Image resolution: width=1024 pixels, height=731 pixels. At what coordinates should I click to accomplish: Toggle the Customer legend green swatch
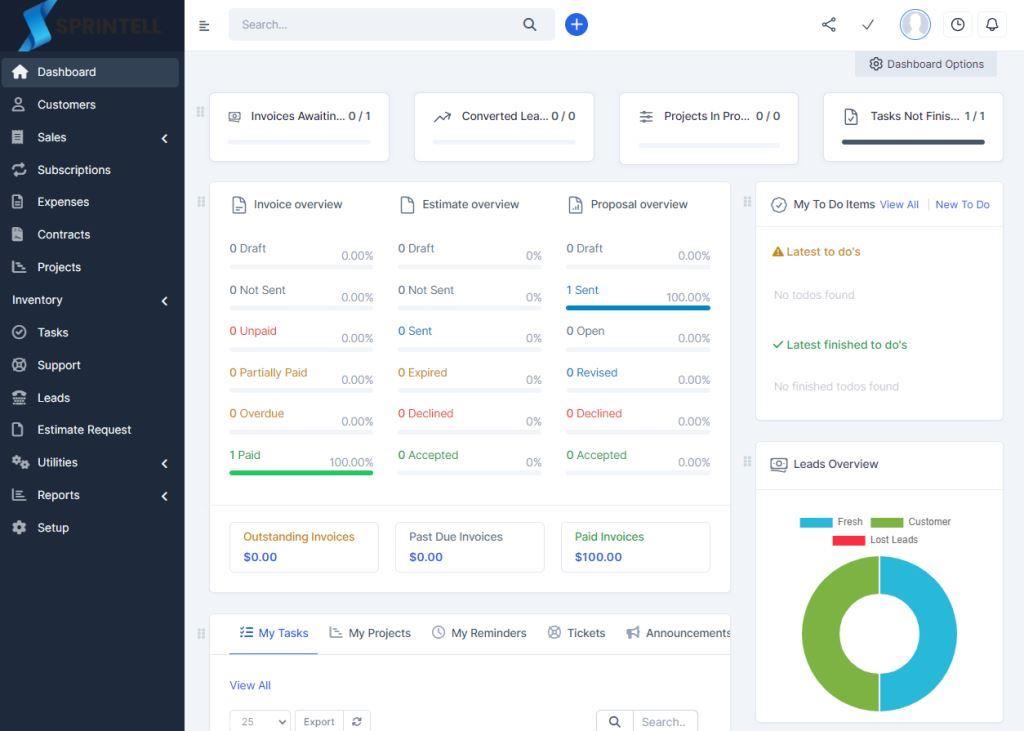886,522
